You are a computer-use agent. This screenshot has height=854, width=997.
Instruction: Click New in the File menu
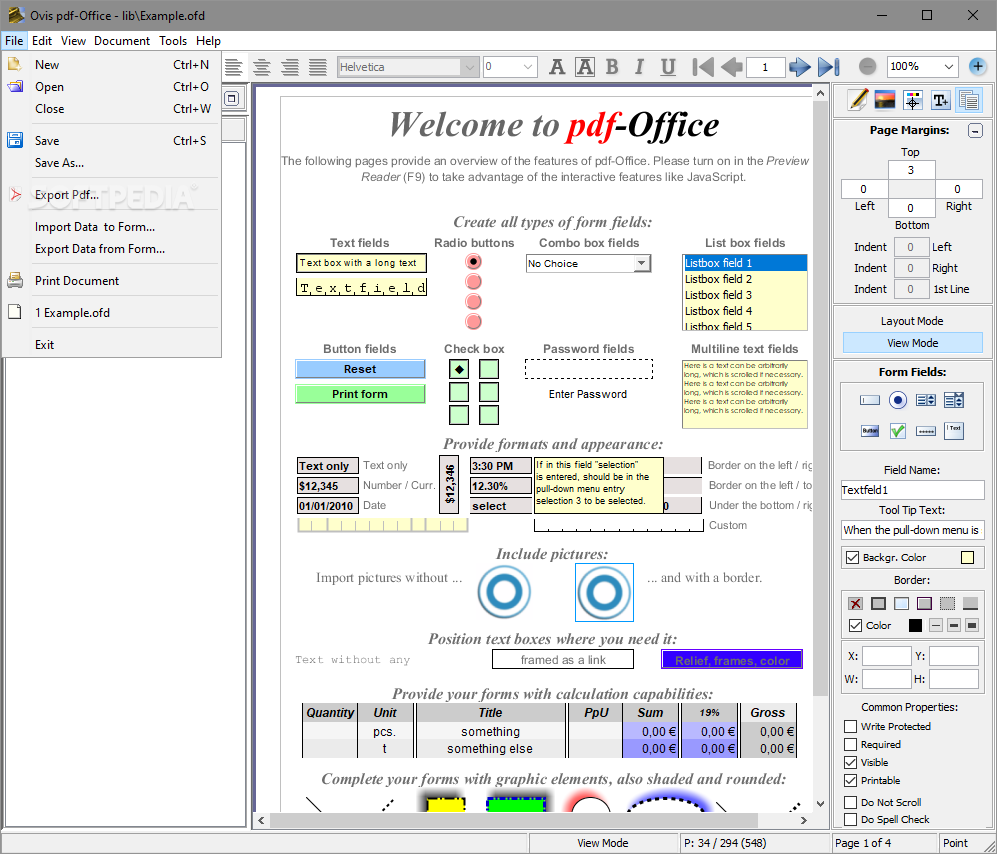tap(112, 65)
